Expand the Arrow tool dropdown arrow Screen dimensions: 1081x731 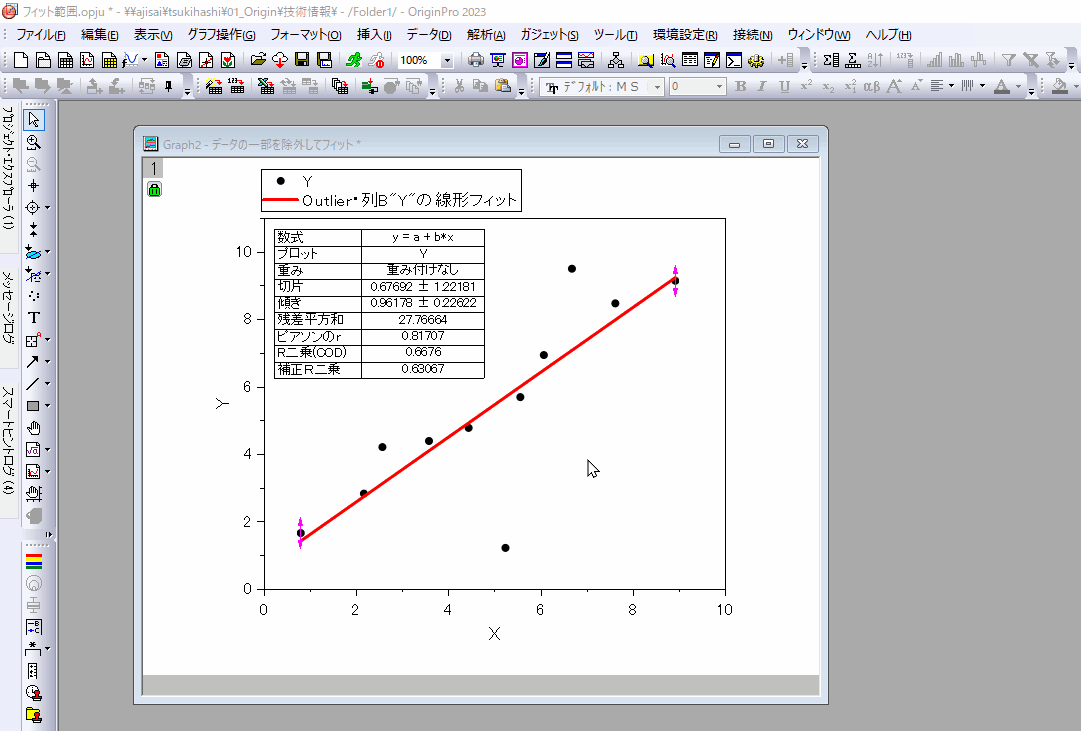(x=47, y=361)
